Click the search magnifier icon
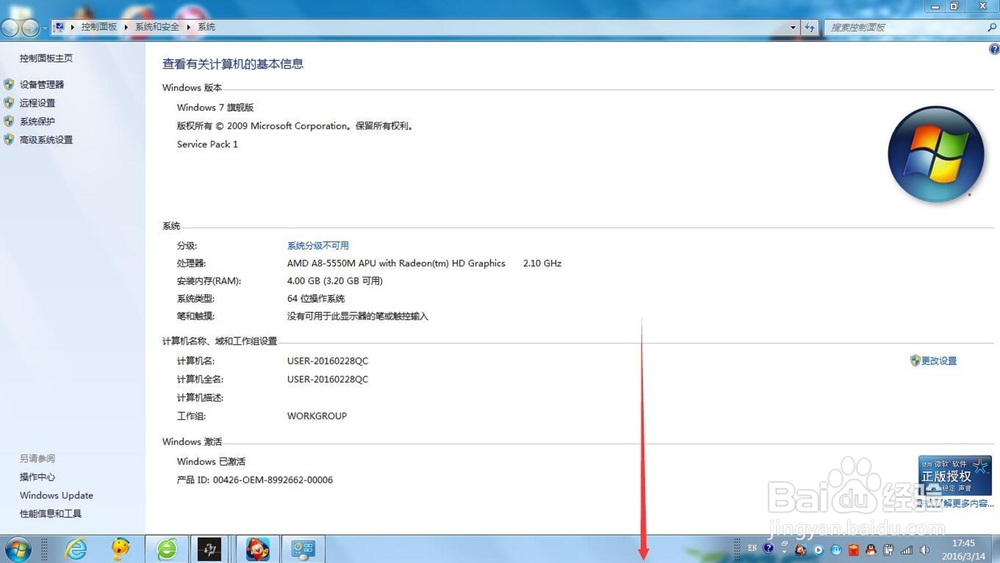This screenshot has height=563, width=1000. 992,27
